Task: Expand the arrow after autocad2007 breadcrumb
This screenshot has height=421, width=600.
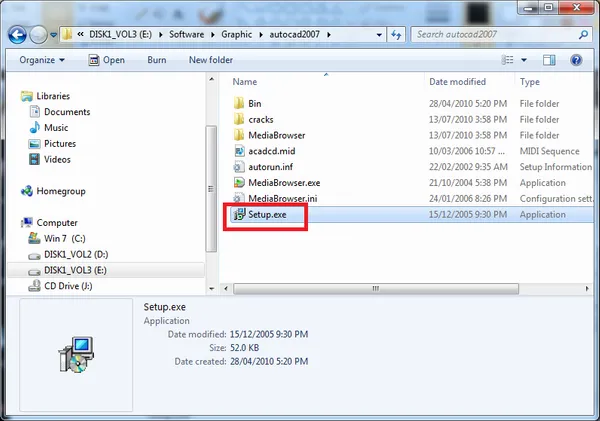Action: click(x=329, y=35)
